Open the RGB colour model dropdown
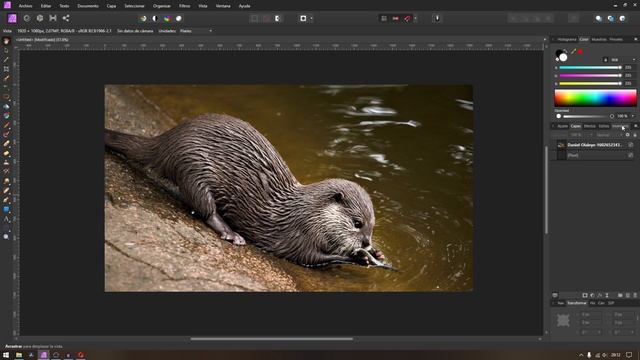The width and height of the screenshot is (640, 360). point(623,60)
